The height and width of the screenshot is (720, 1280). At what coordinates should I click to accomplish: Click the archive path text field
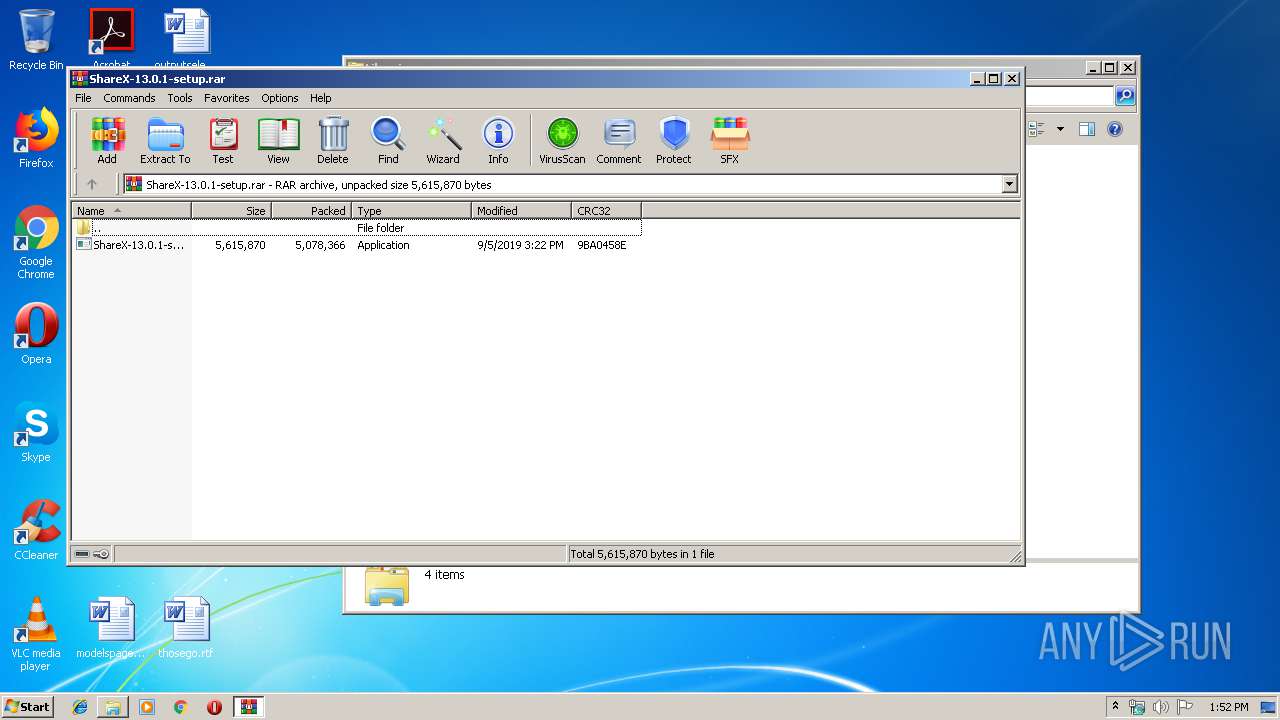[x=563, y=184]
